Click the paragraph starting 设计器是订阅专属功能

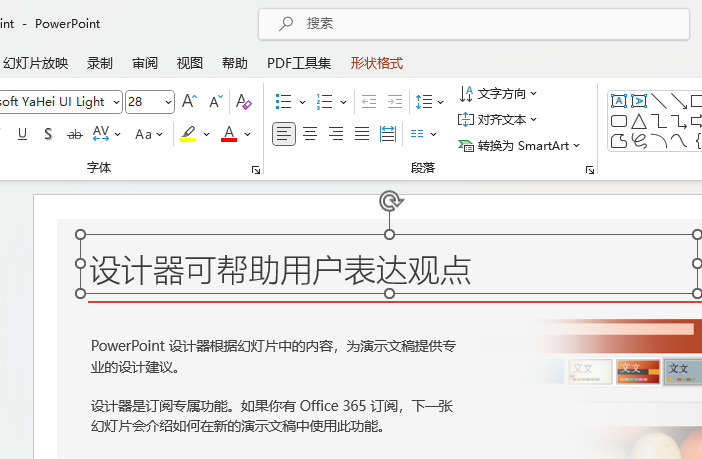tap(272, 416)
